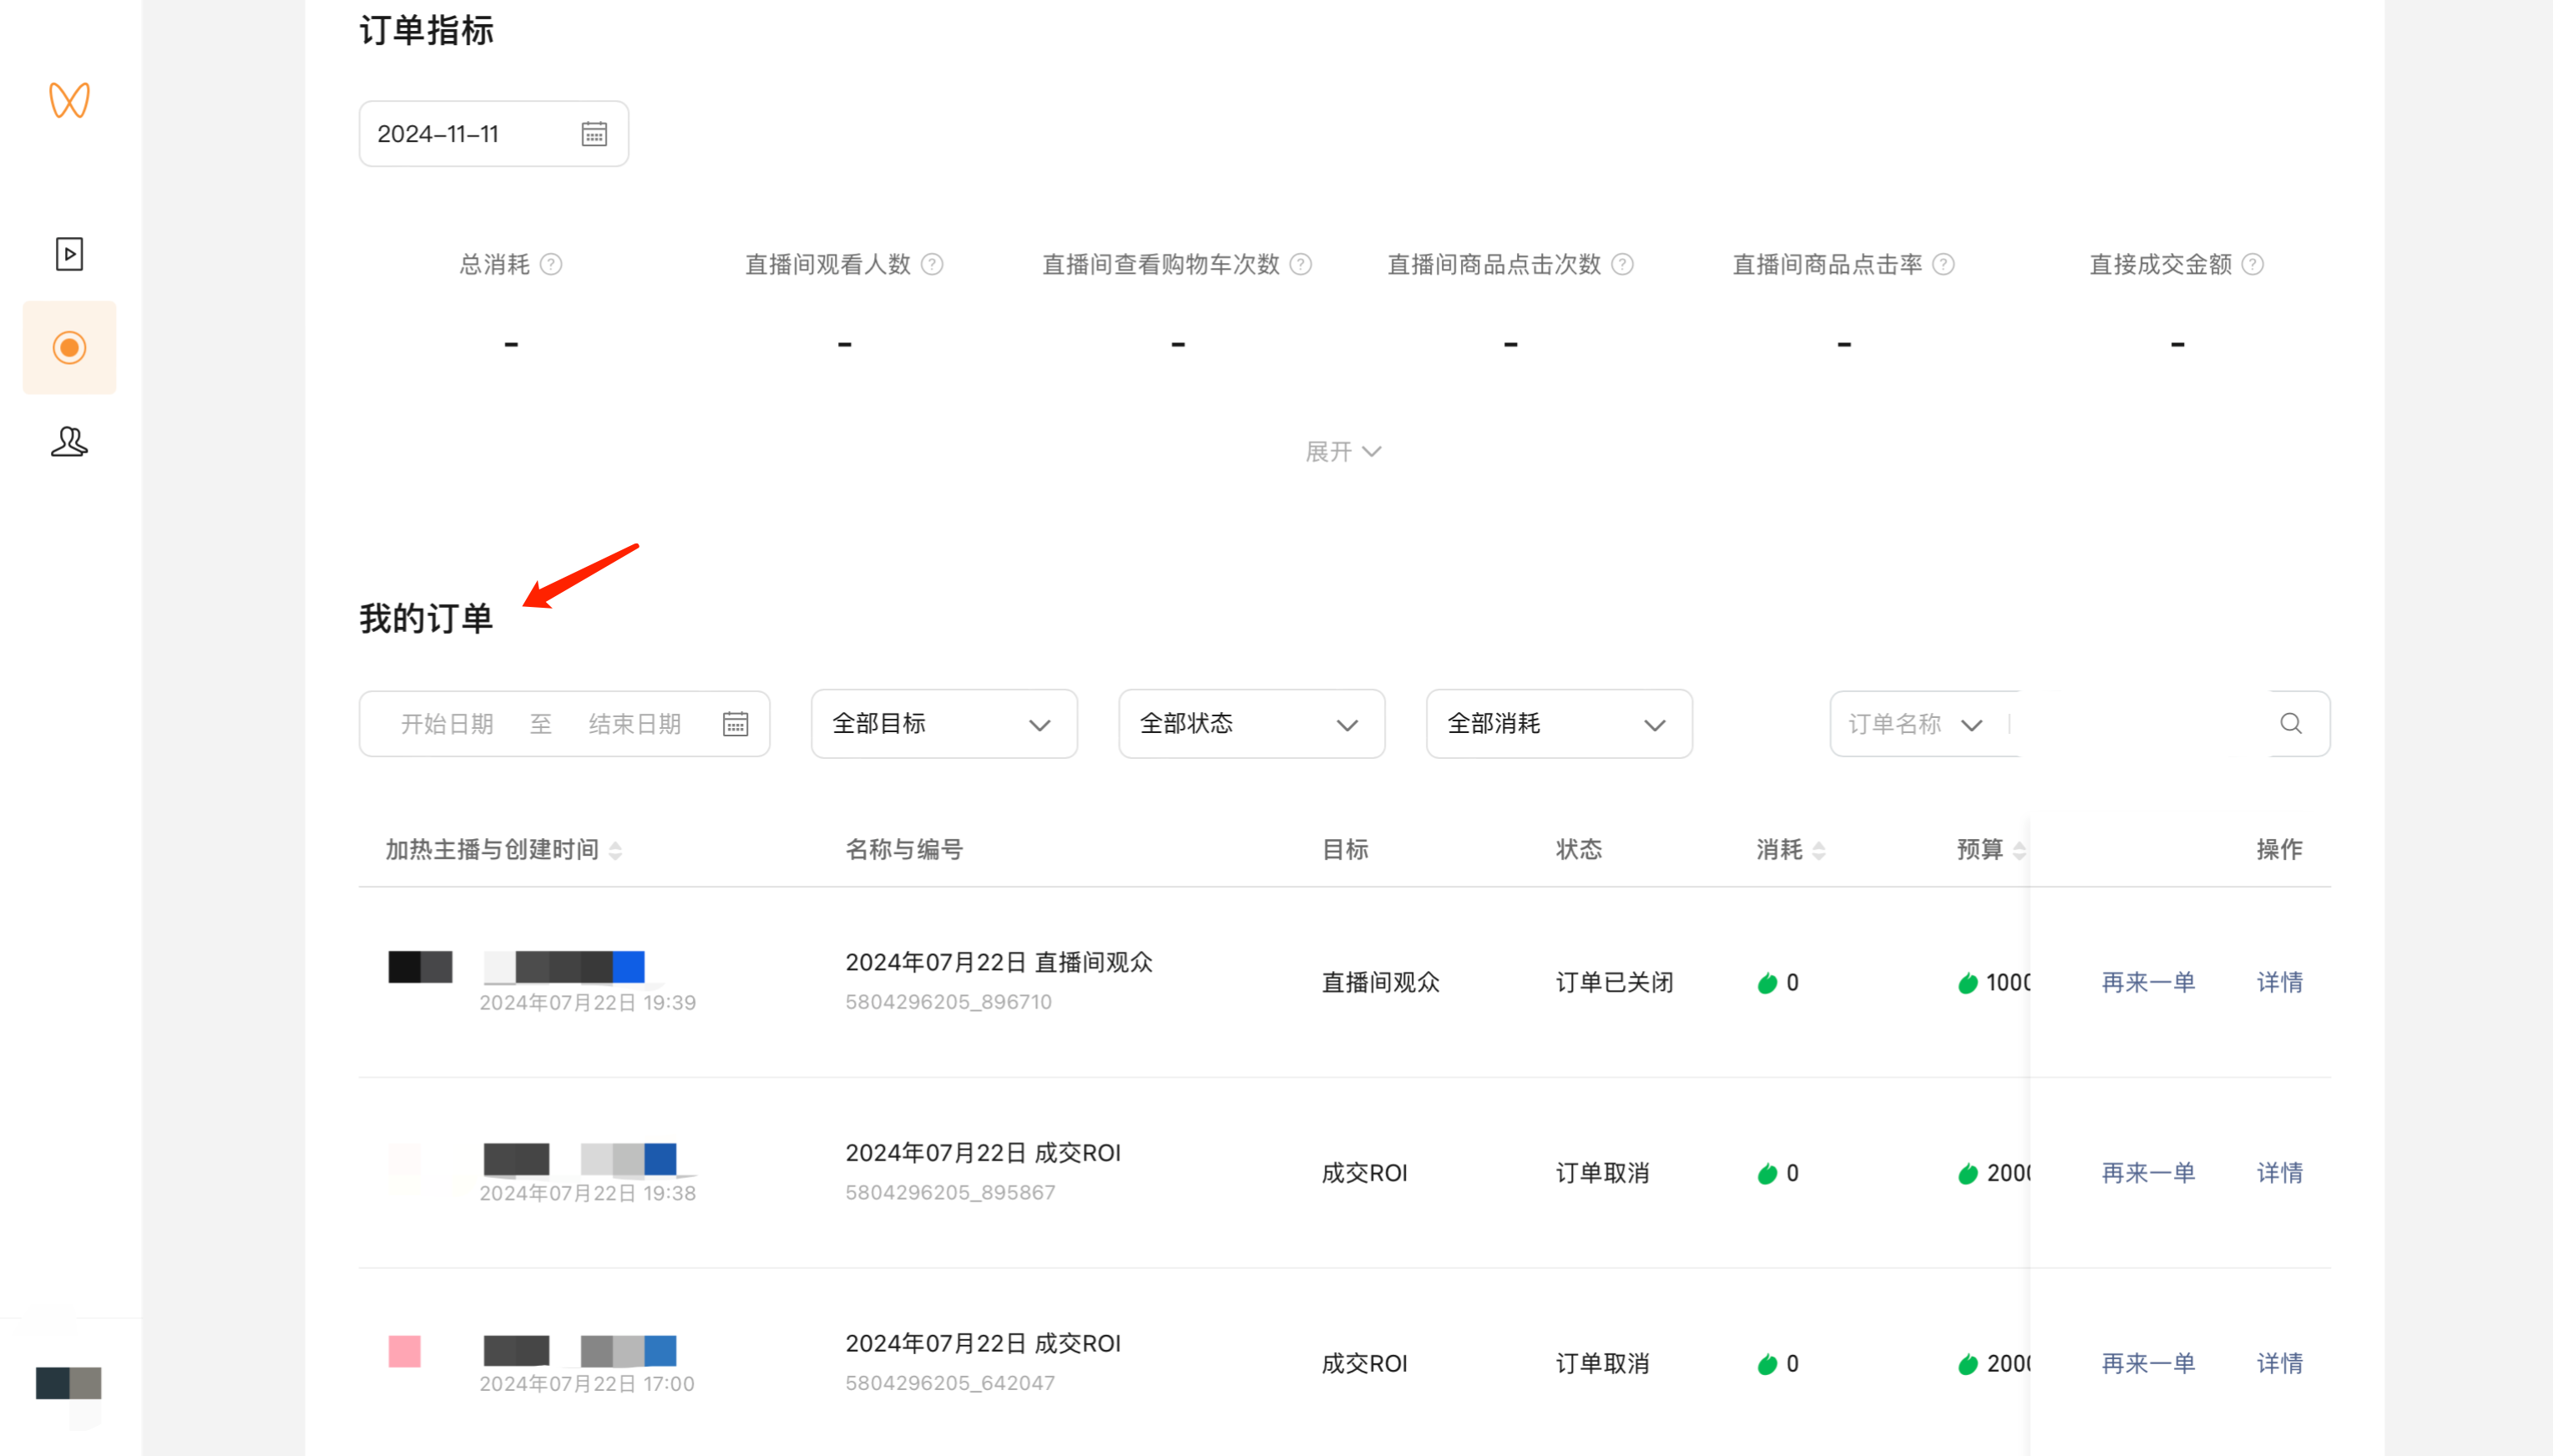Click the 开始日期 date input
Screen dimensions: 2553x1456
[x=447, y=723]
